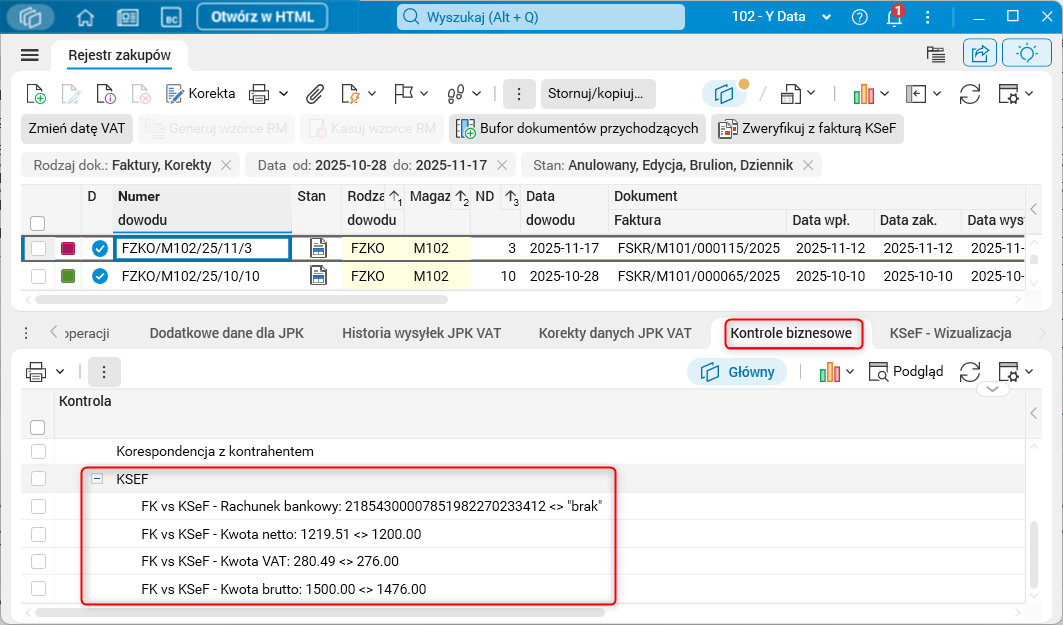The height and width of the screenshot is (625, 1063).
Task: Click the paperclip attachments icon
Action: [315, 94]
